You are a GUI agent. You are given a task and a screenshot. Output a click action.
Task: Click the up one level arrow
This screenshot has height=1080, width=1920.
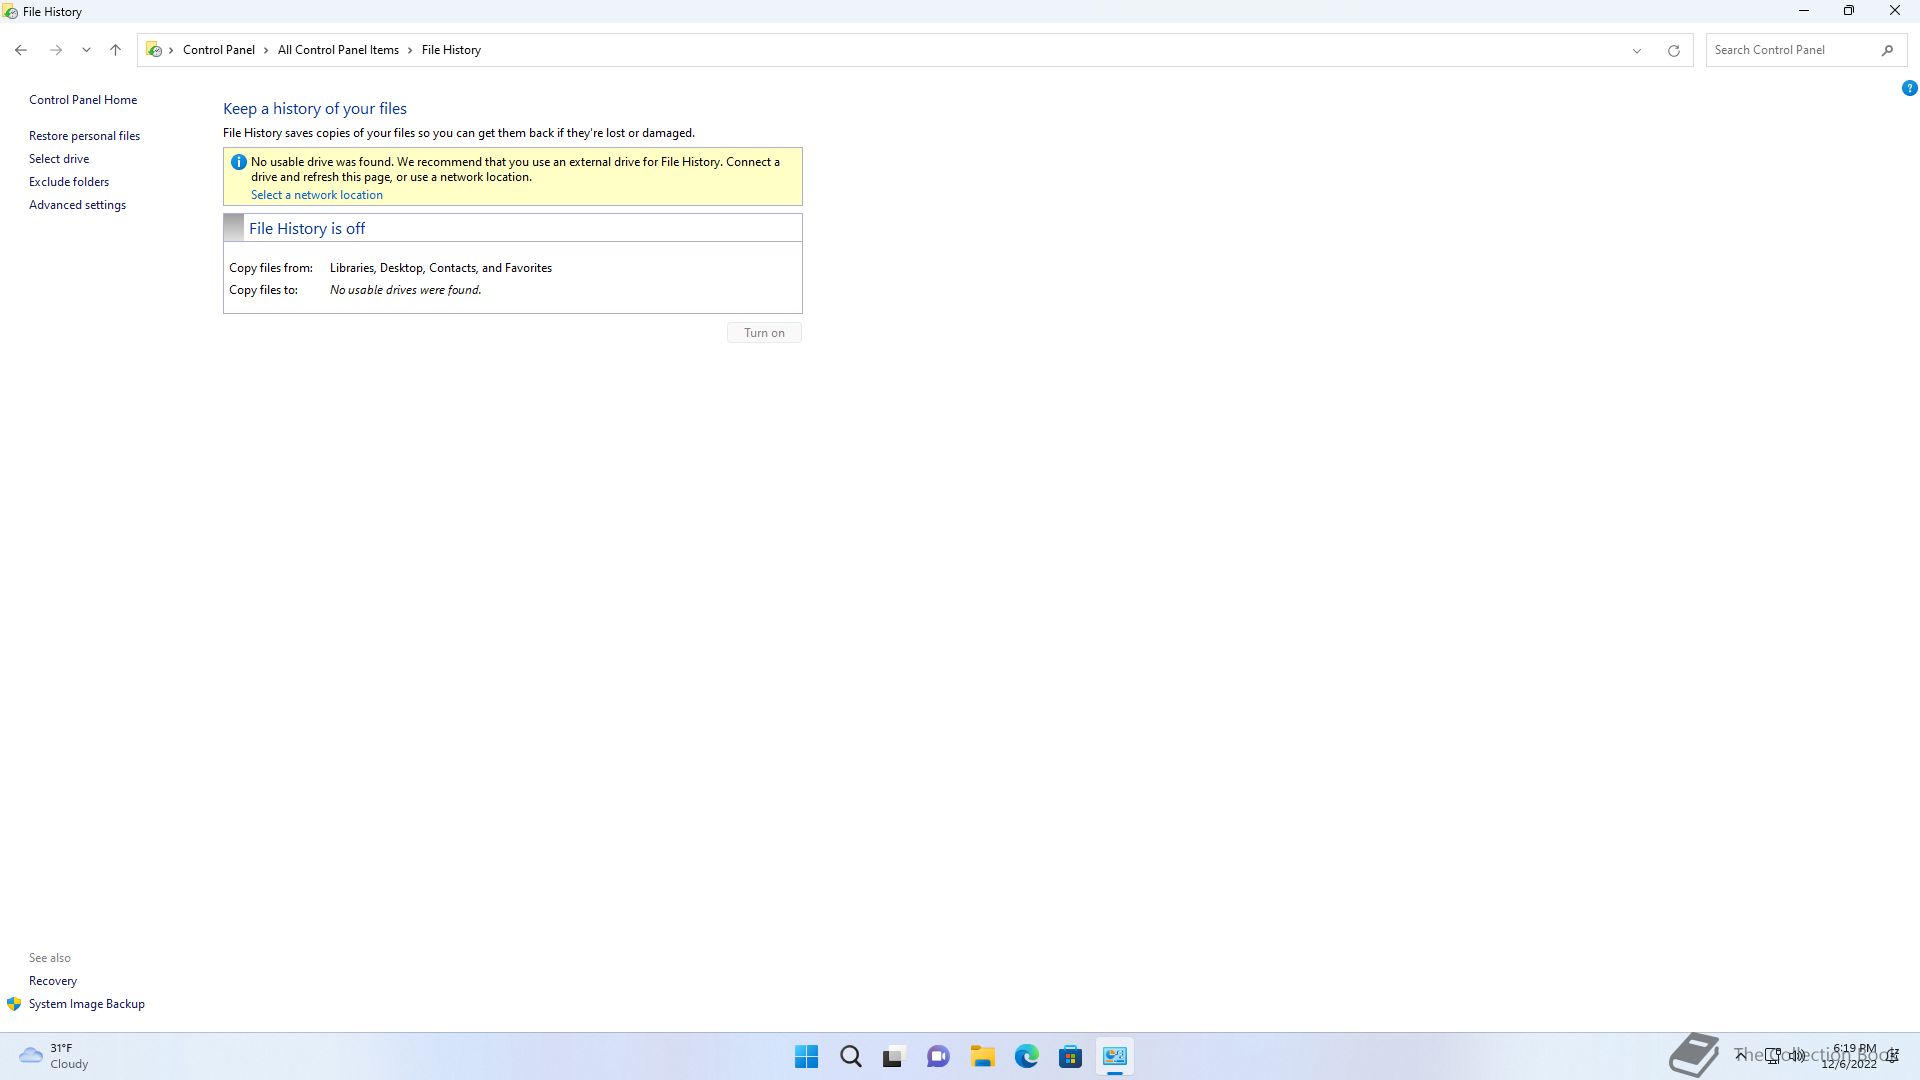(115, 50)
